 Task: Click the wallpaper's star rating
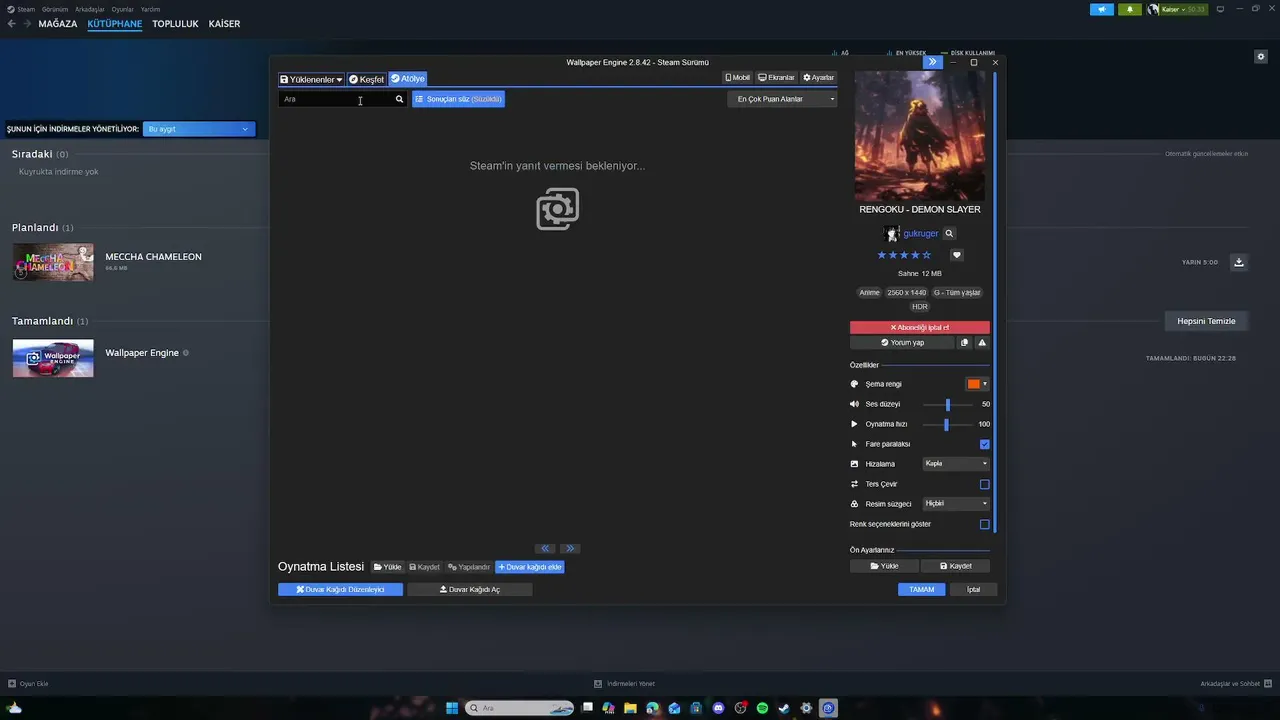pos(904,255)
